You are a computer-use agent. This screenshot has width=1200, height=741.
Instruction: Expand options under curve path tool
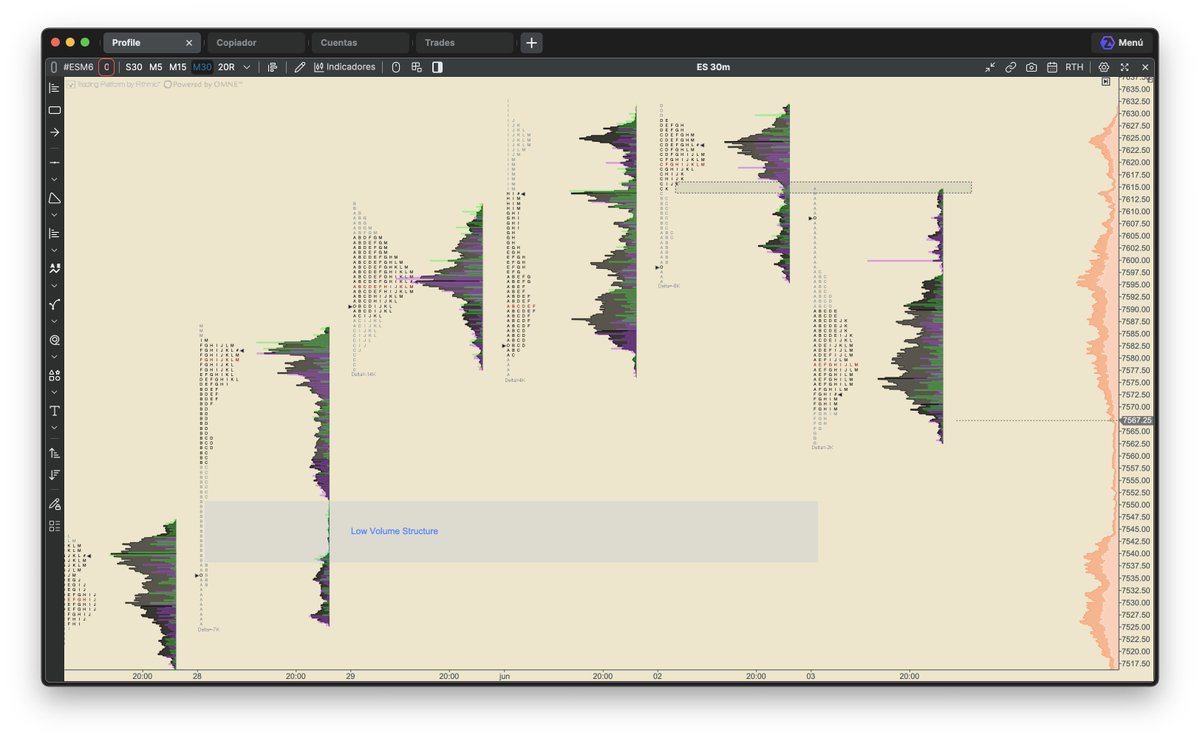[x=54, y=321]
